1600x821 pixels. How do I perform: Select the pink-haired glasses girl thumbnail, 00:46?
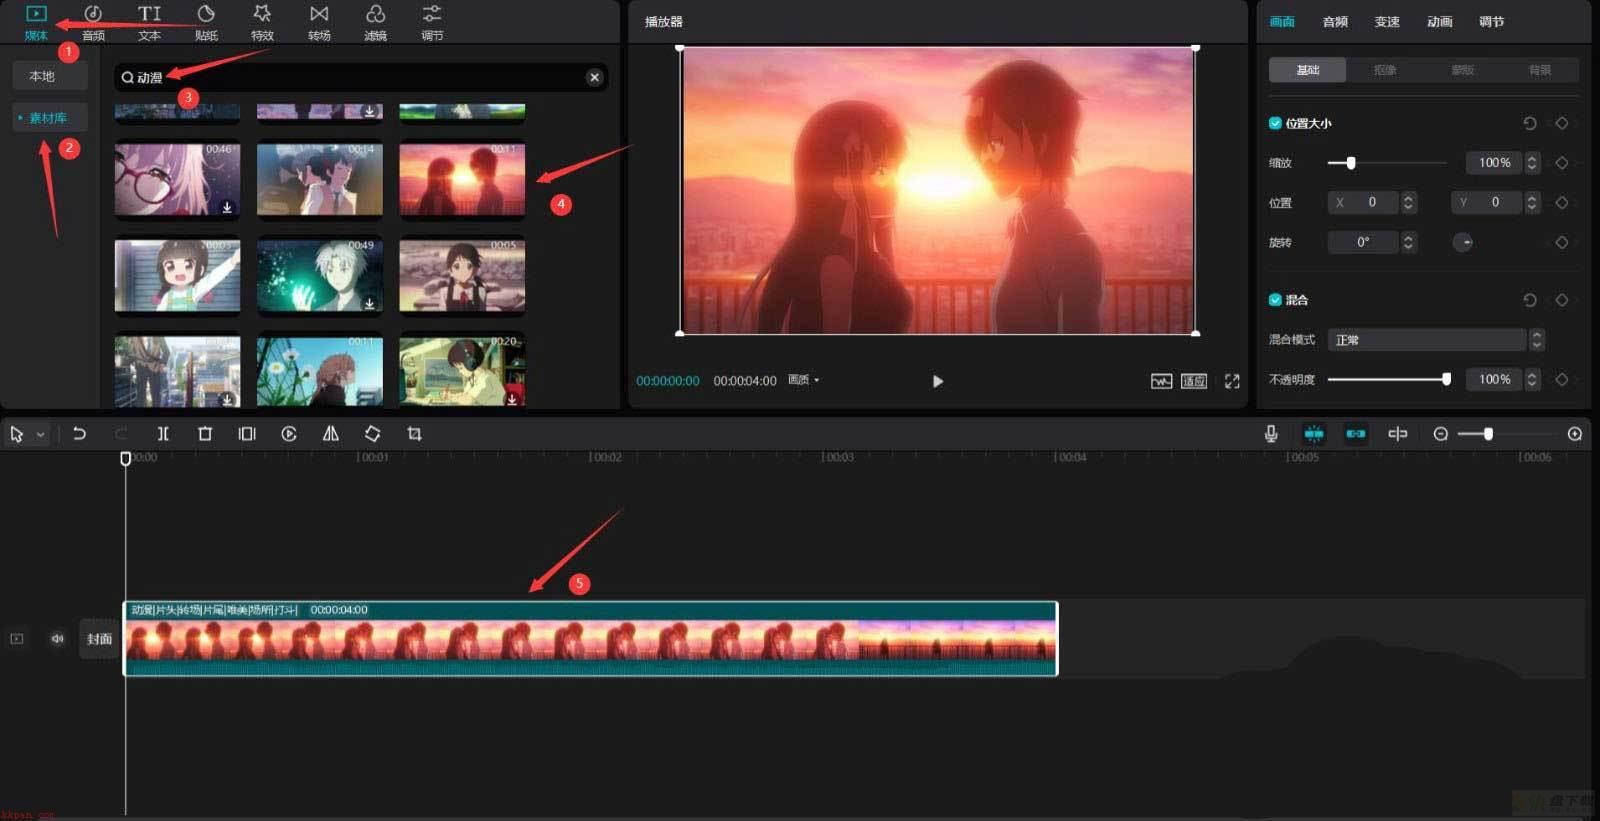click(x=177, y=179)
